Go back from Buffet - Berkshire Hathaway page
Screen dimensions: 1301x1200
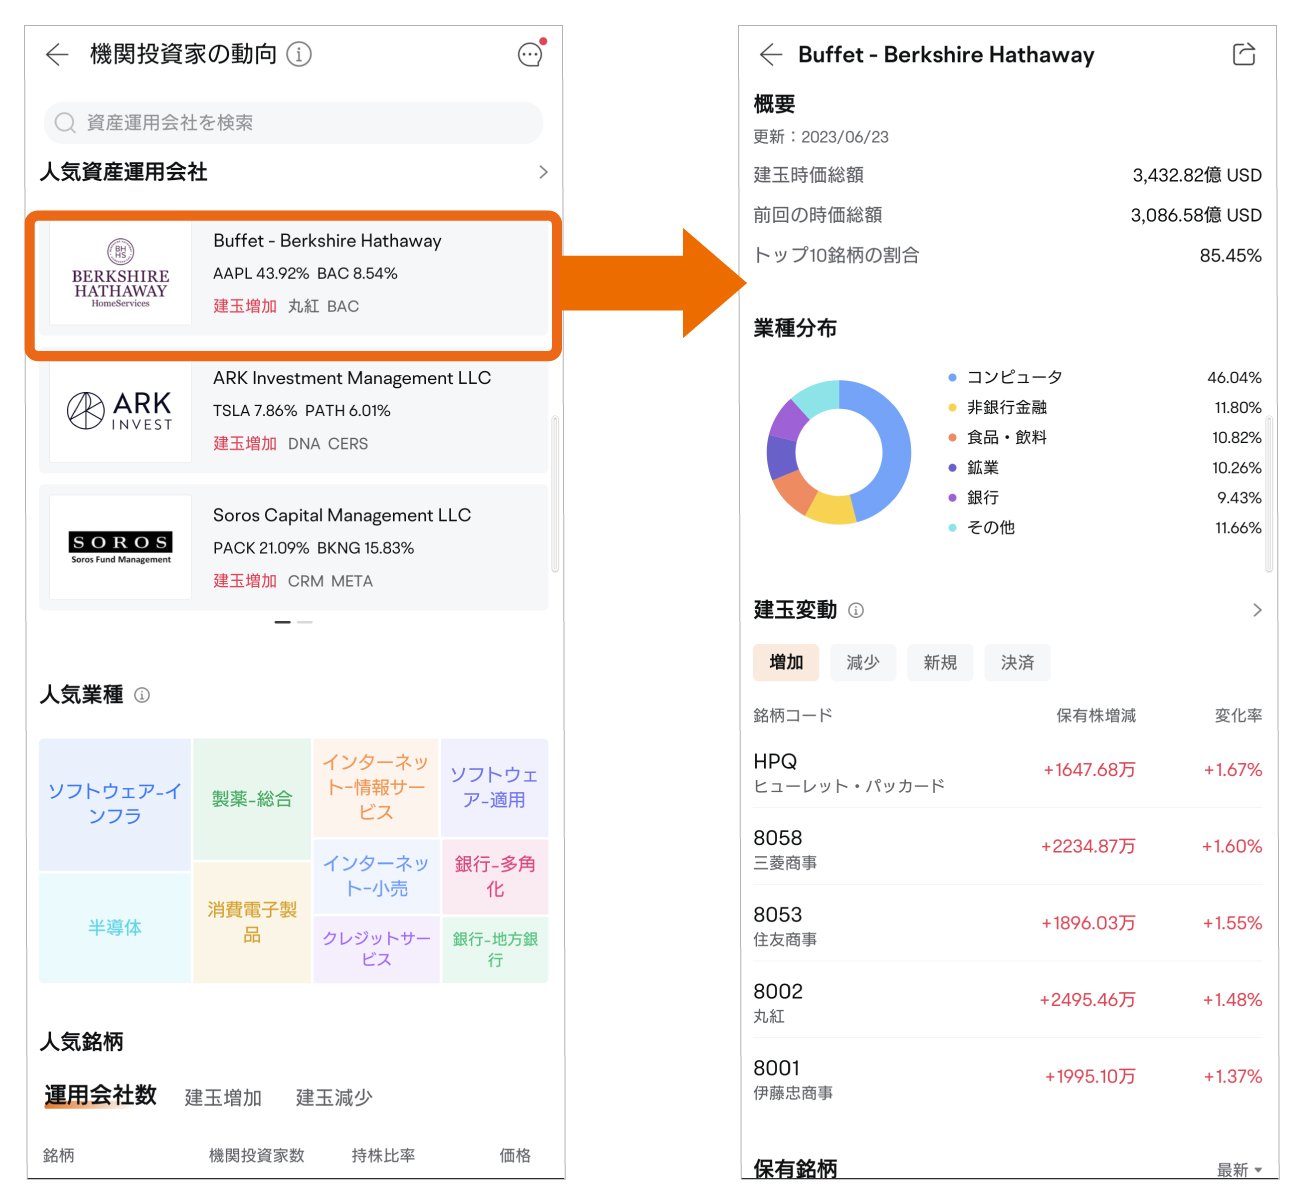770,54
